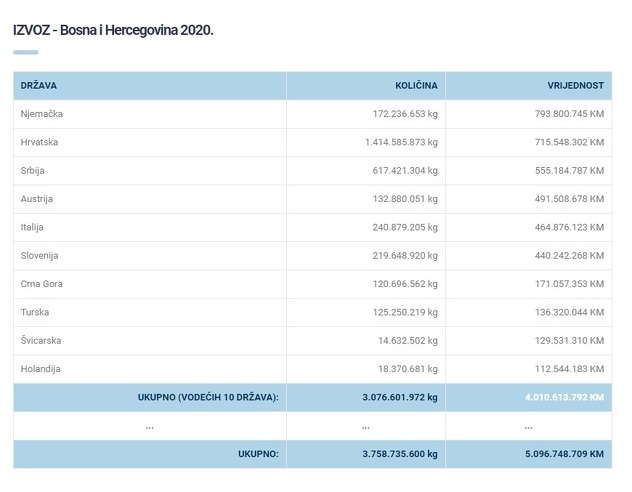The width and height of the screenshot is (632, 492).
Task: Click Hrvatska in the country column
Action: pos(40,142)
